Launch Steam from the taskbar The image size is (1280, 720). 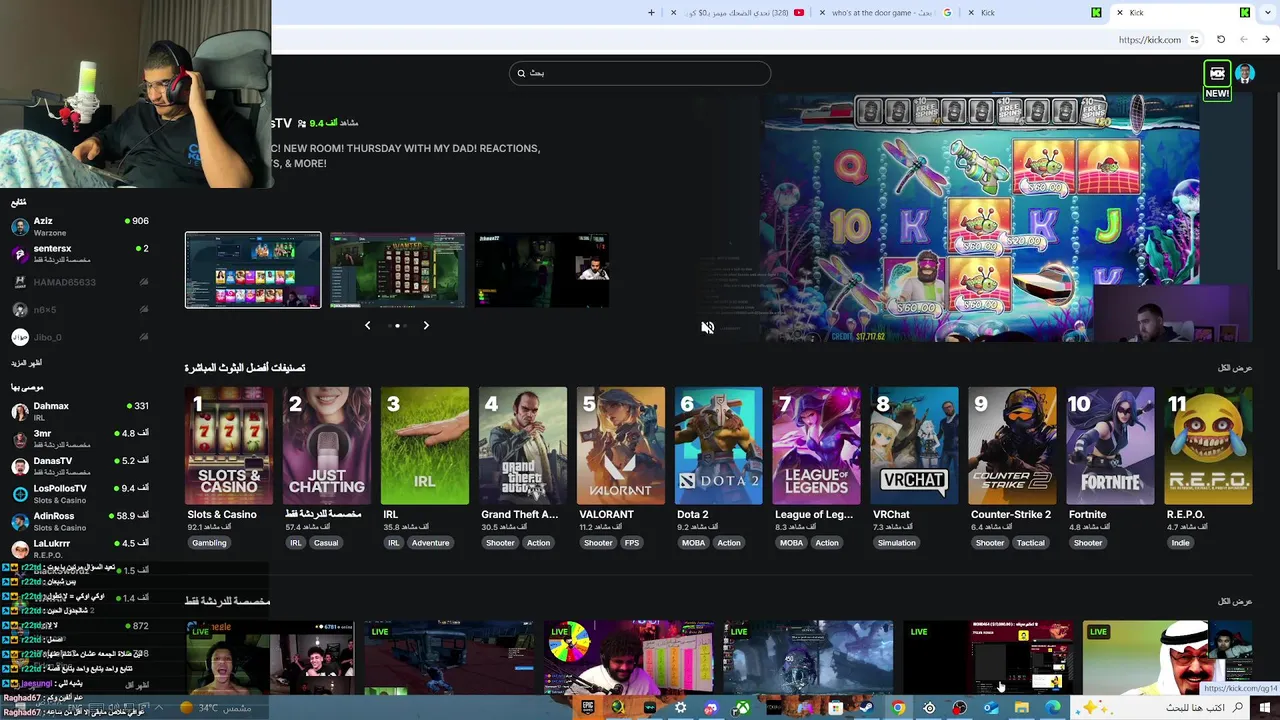point(866,708)
